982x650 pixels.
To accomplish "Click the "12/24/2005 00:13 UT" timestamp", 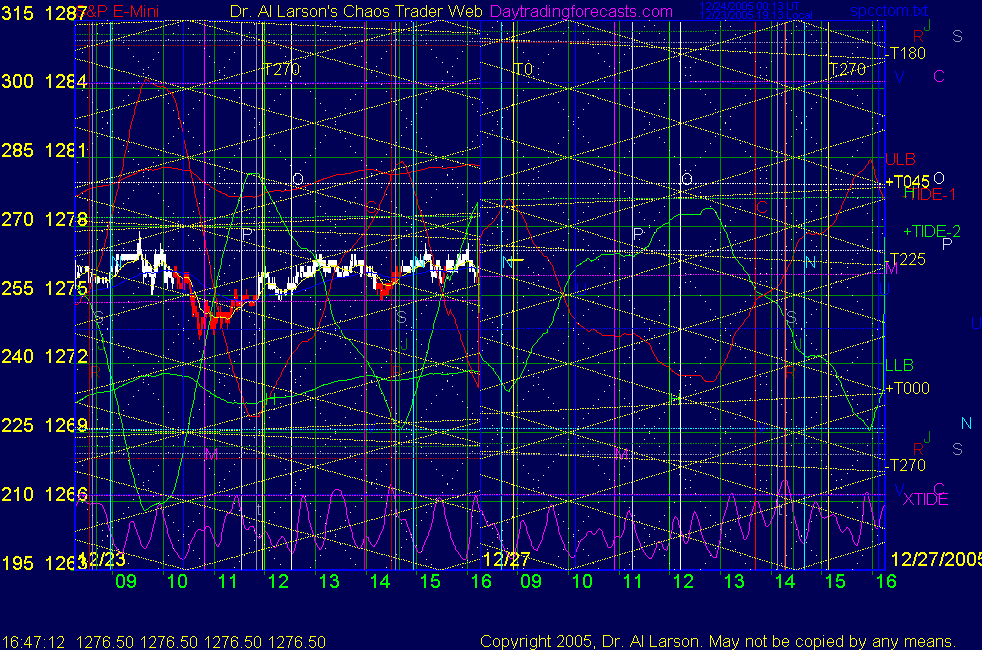I will [749, 6].
